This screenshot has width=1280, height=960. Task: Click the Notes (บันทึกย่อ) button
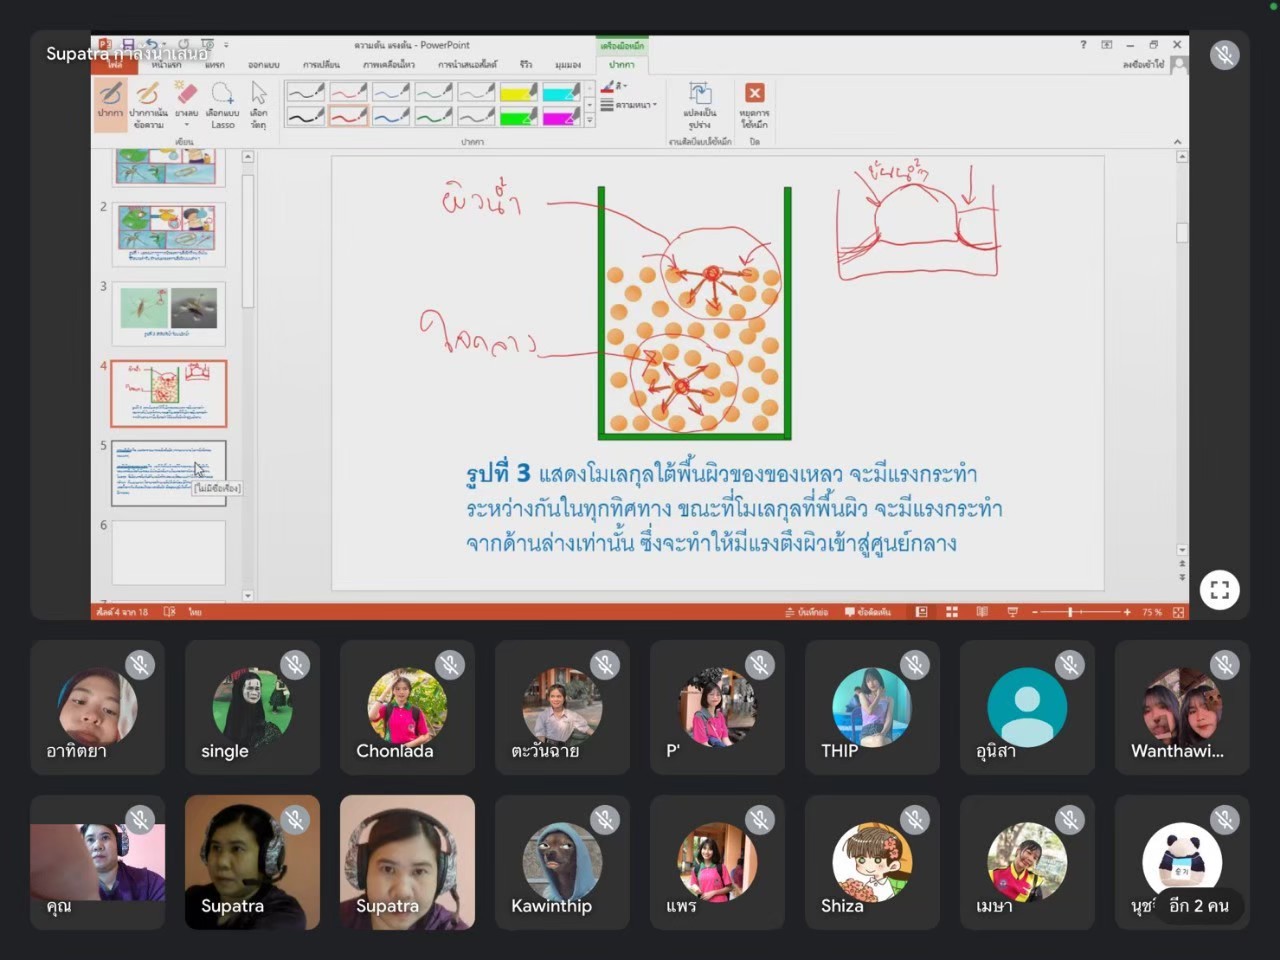[807, 612]
